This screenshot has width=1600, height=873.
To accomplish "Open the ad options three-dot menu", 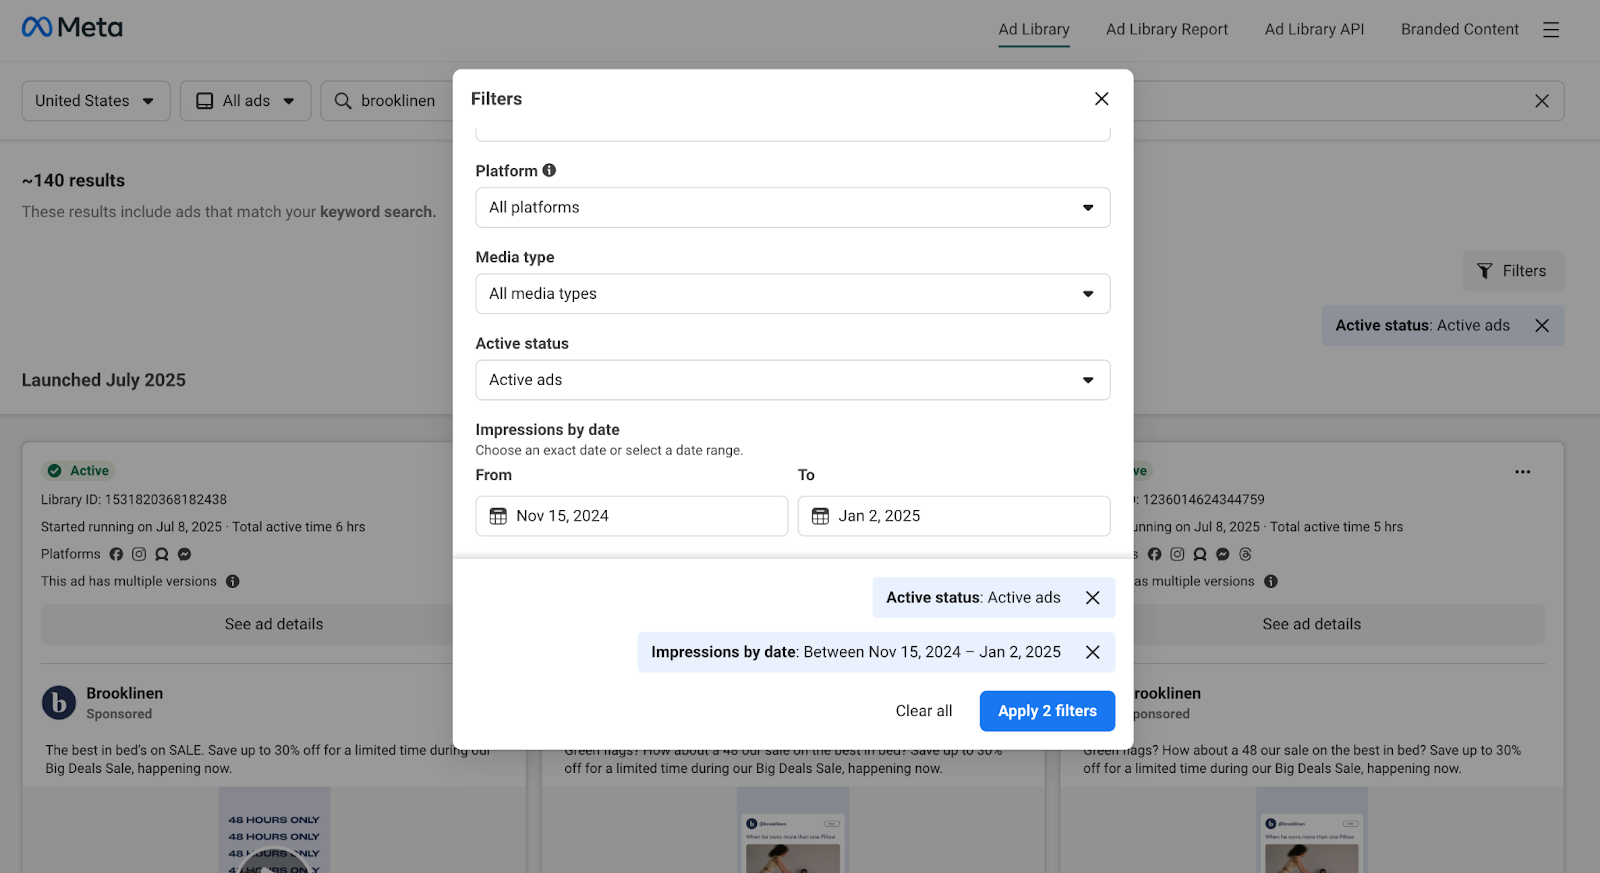I will pos(1522,472).
